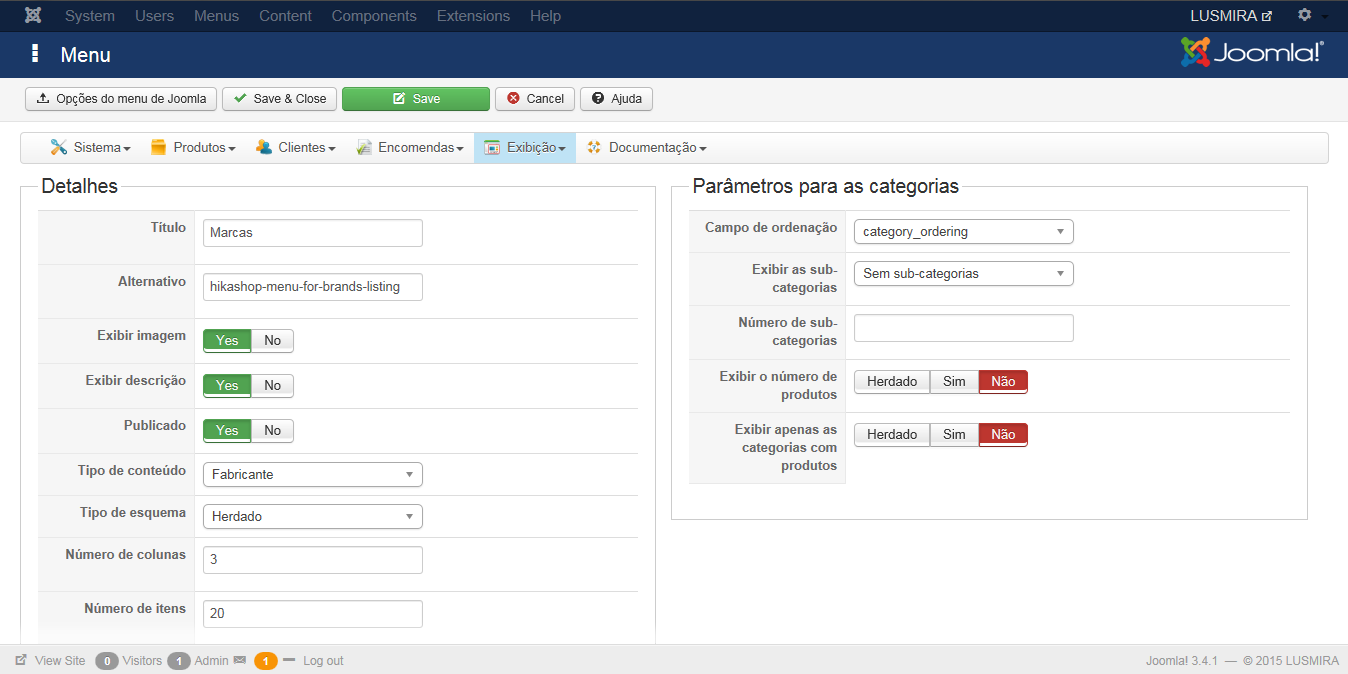Set Exibir imagem to Yes
Viewport: 1348px width, 674px height.
coord(227,341)
